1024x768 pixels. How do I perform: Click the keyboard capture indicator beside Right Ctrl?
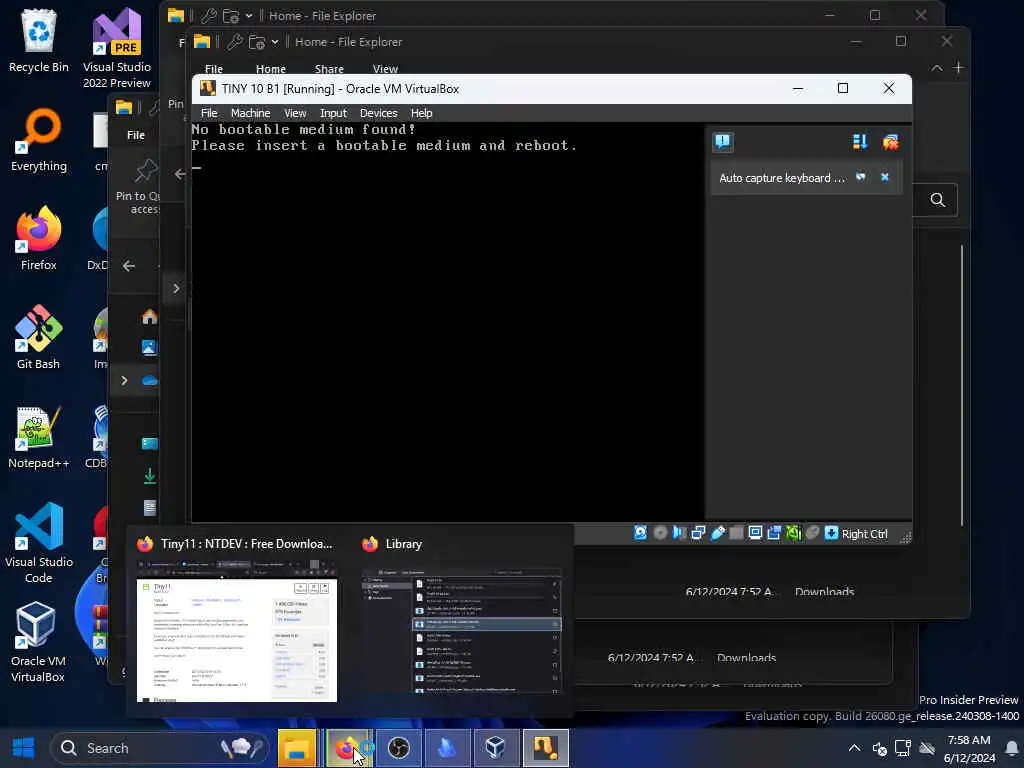(x=831, y=533)
